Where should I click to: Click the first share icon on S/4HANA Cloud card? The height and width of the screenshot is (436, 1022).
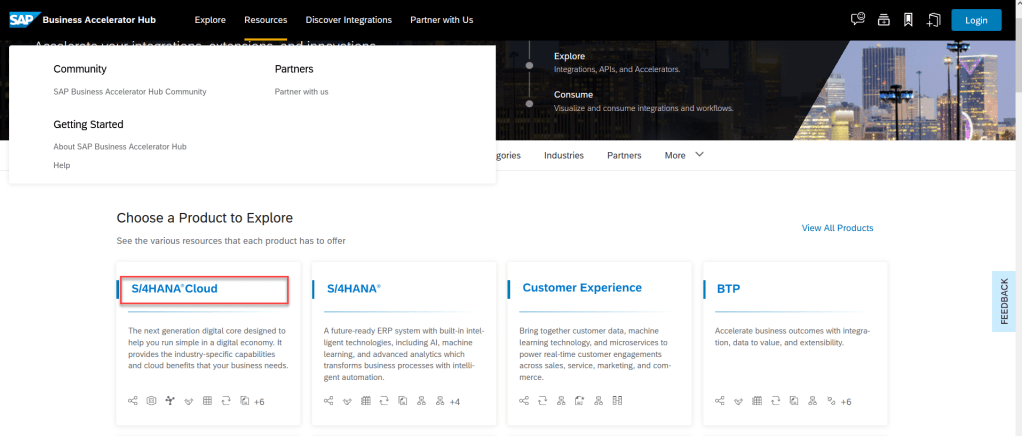click(133, 401)
